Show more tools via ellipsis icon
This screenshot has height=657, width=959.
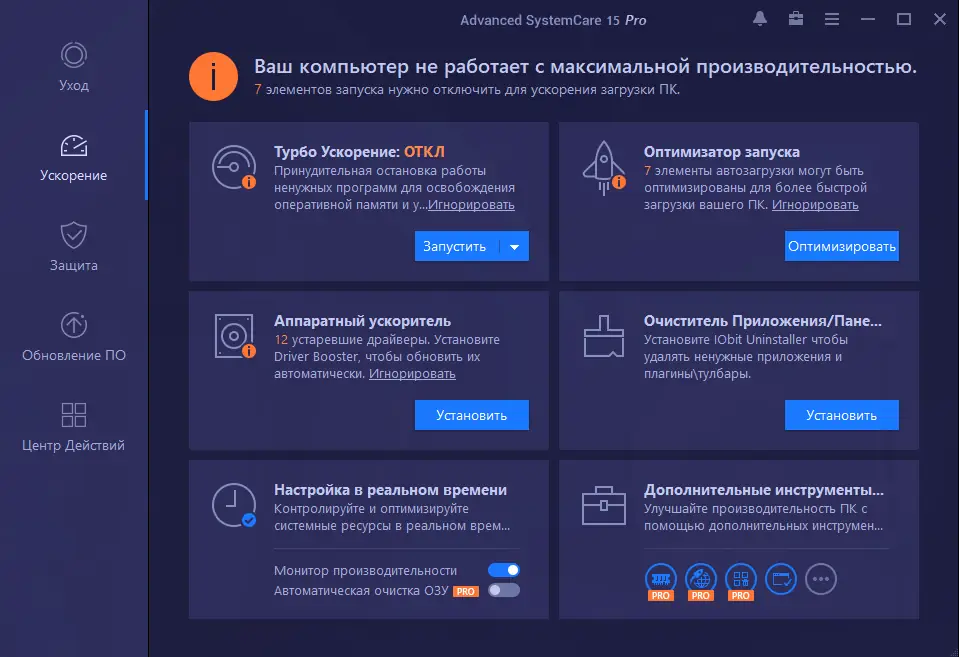[821, 579]
